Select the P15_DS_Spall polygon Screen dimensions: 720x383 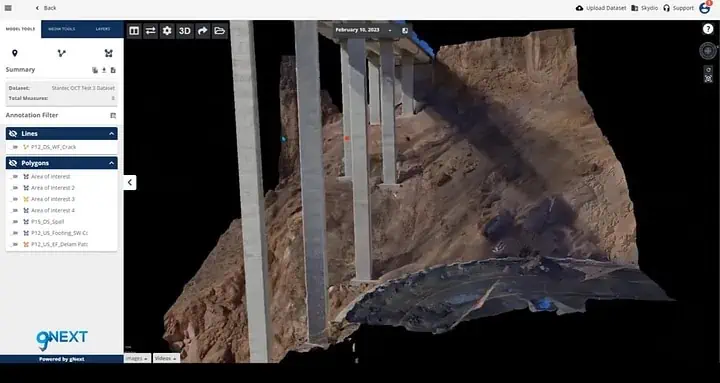click(47, 222)
